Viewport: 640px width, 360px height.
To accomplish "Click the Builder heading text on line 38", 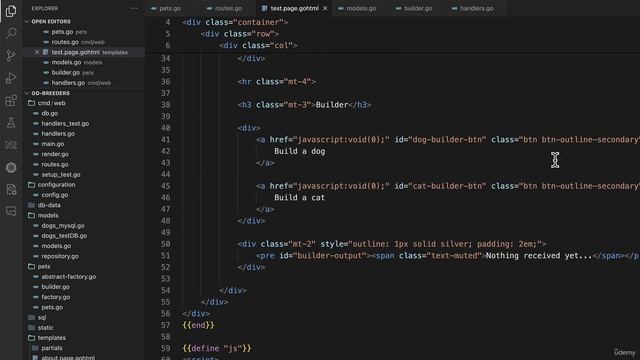I will 331,105.
